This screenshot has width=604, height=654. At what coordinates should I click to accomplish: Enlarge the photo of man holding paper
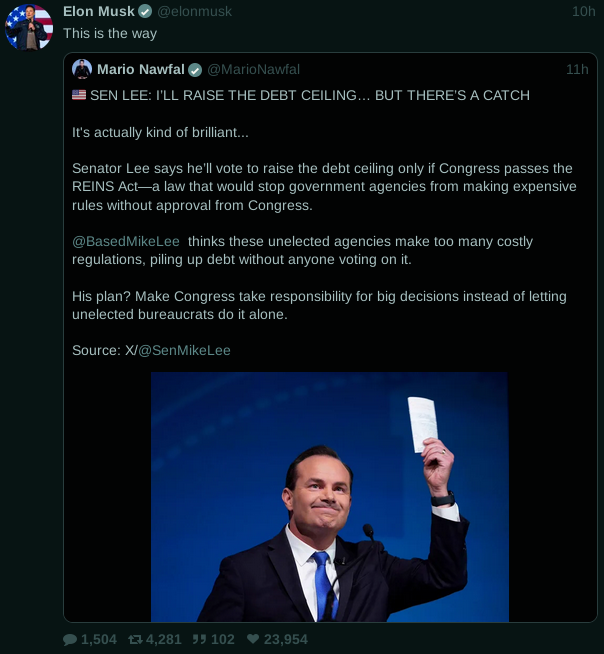coord(330,497)
